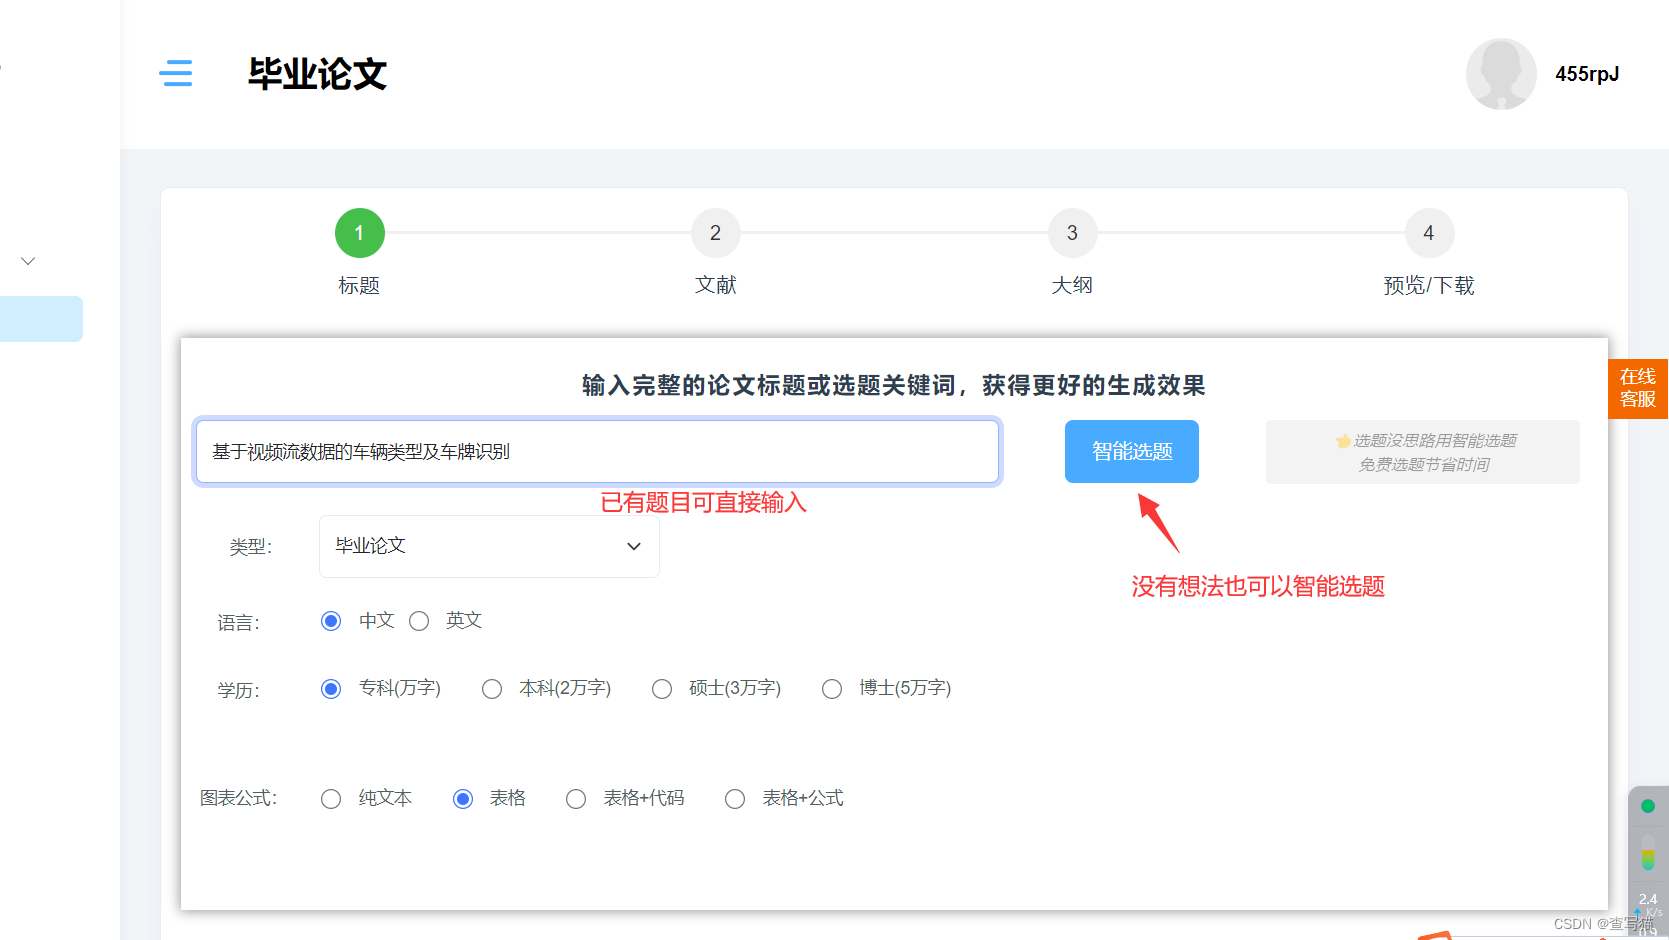Select the highlighted left sidebar item
The image size is (1669, 940).
click(41, 319)
